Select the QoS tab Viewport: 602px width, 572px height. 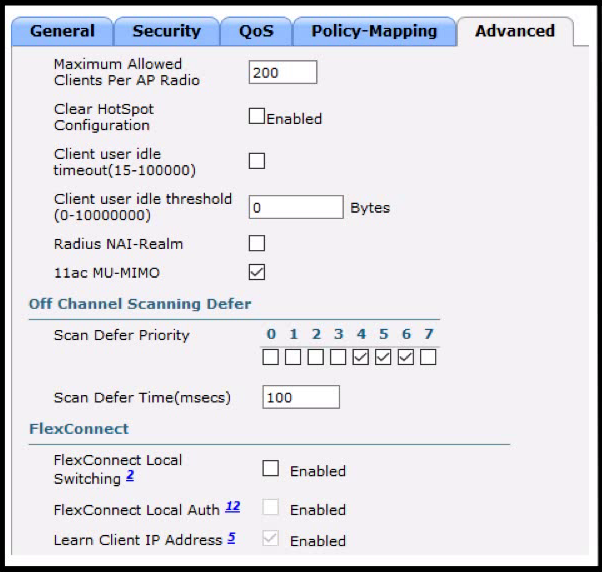pos(256,31)
